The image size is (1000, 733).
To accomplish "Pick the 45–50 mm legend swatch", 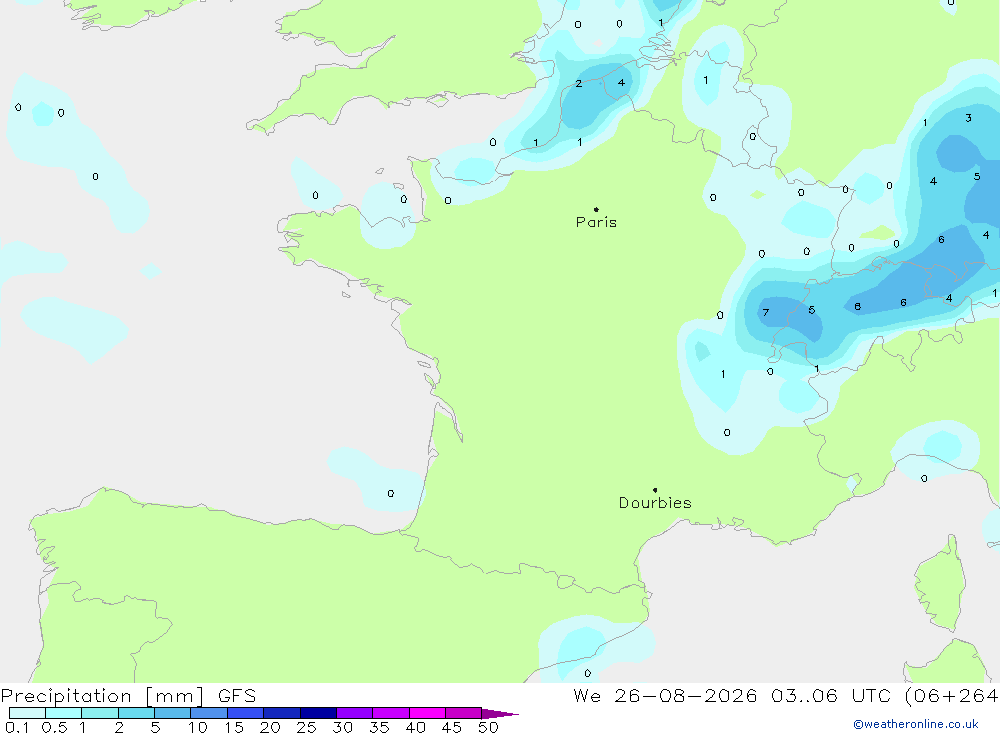I will coord(464,713).
